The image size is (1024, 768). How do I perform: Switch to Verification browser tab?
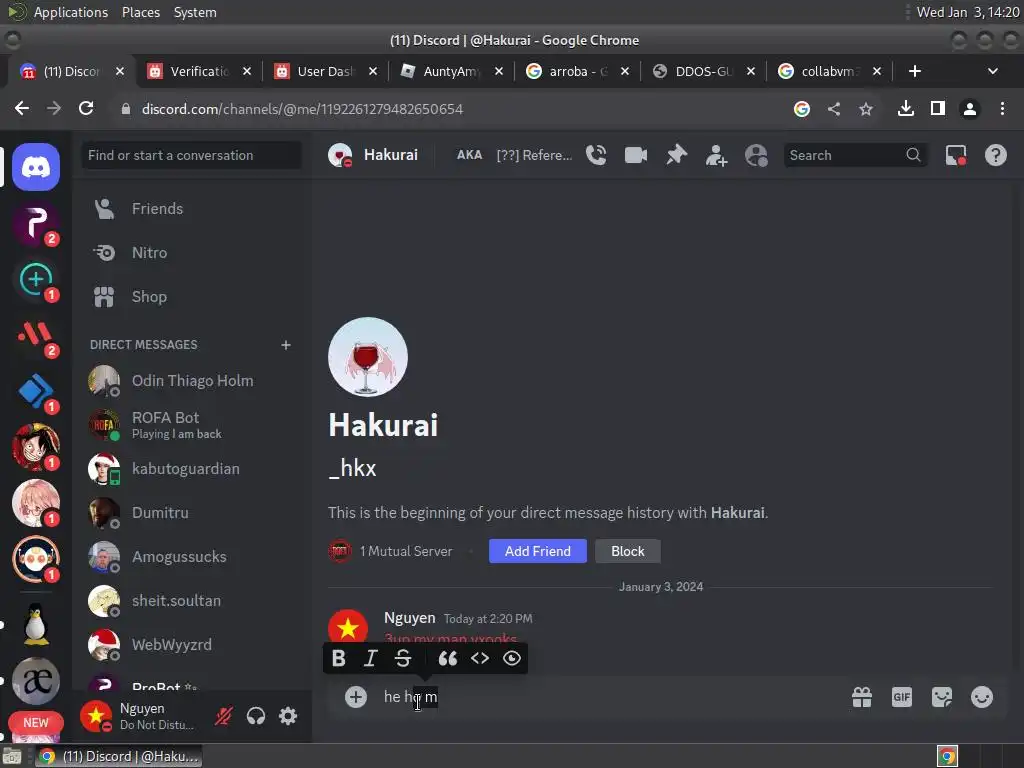click(x=200, y=71)
